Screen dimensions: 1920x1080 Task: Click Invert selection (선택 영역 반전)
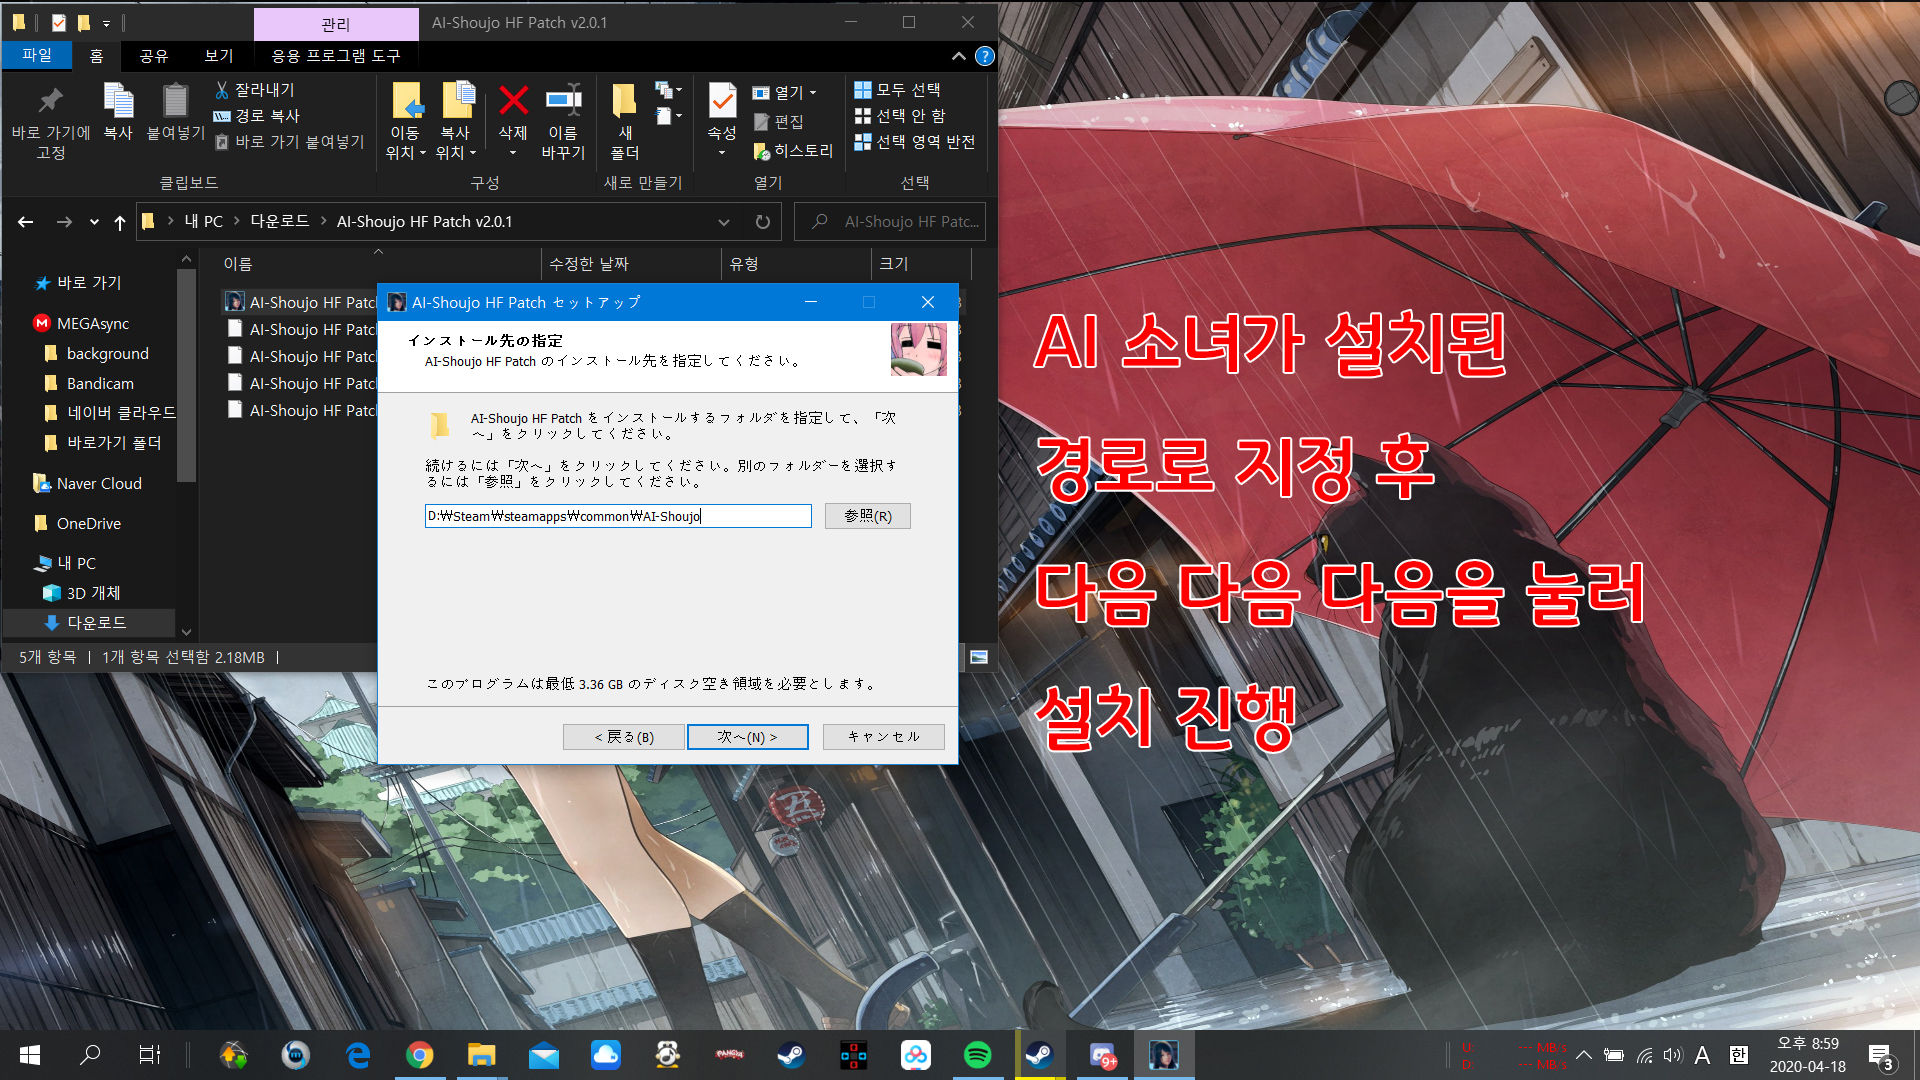[915, 142]
